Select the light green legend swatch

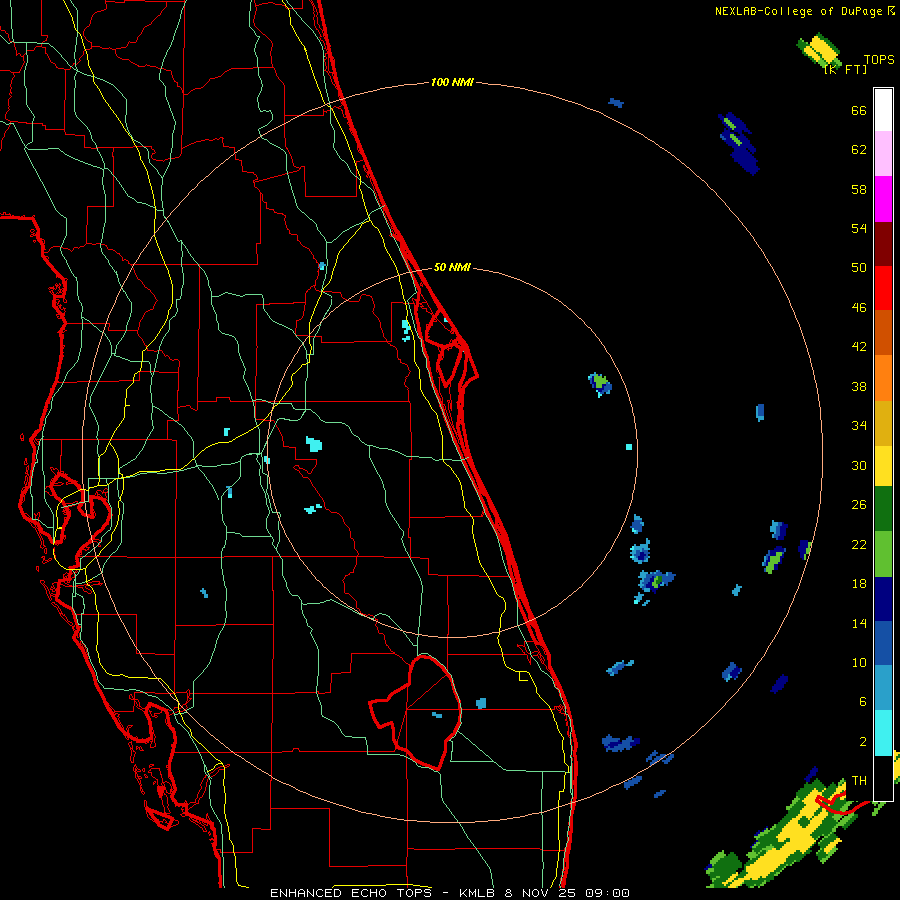point(883,554)
